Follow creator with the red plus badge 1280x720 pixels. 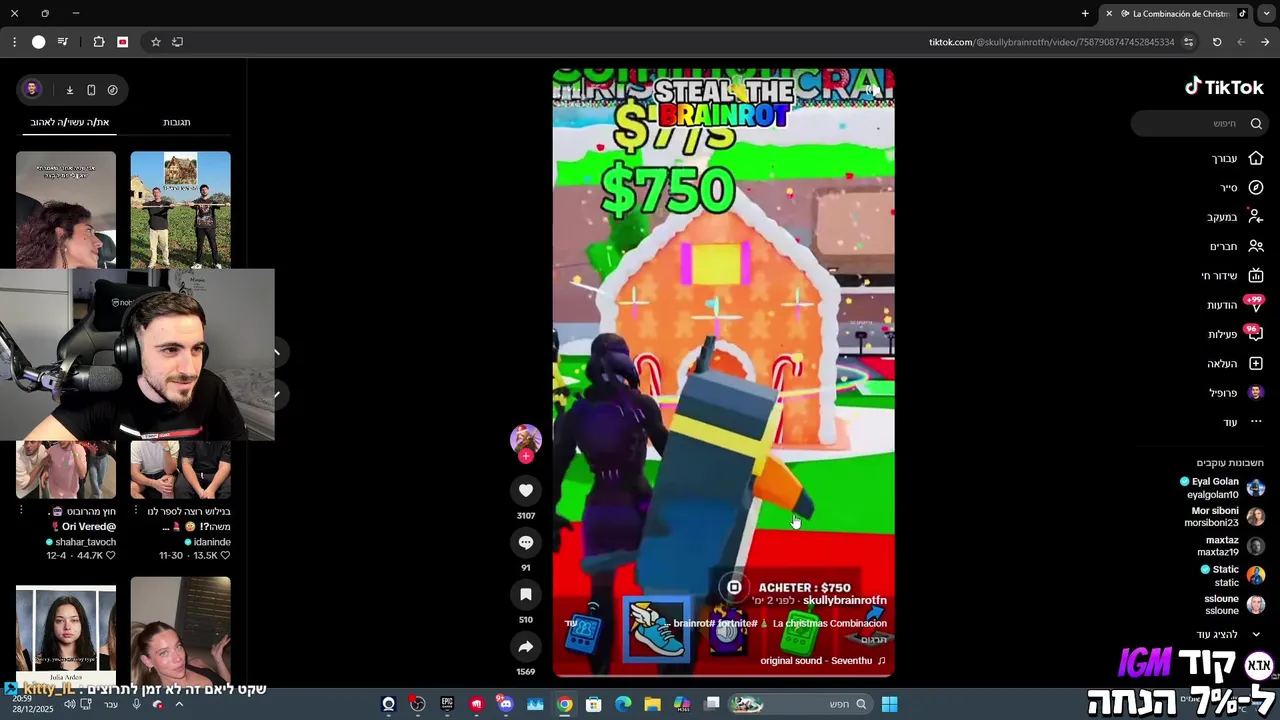(526, 456)
